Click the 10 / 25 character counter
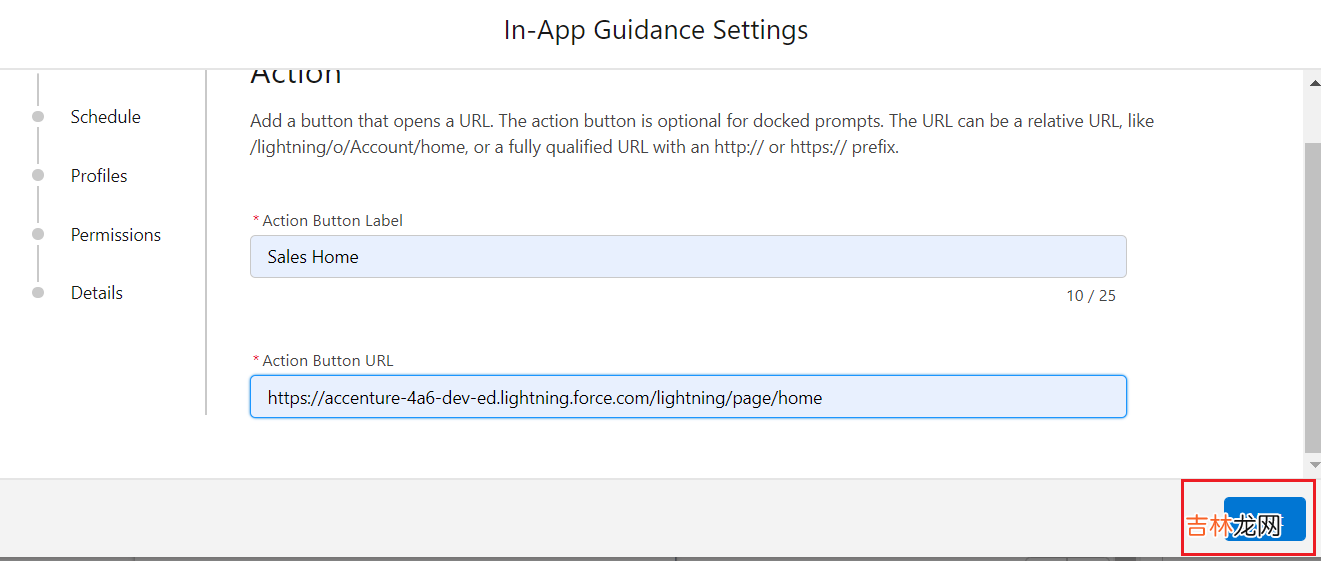The width and height of the screenshot is (1321, 561). 1090,296
